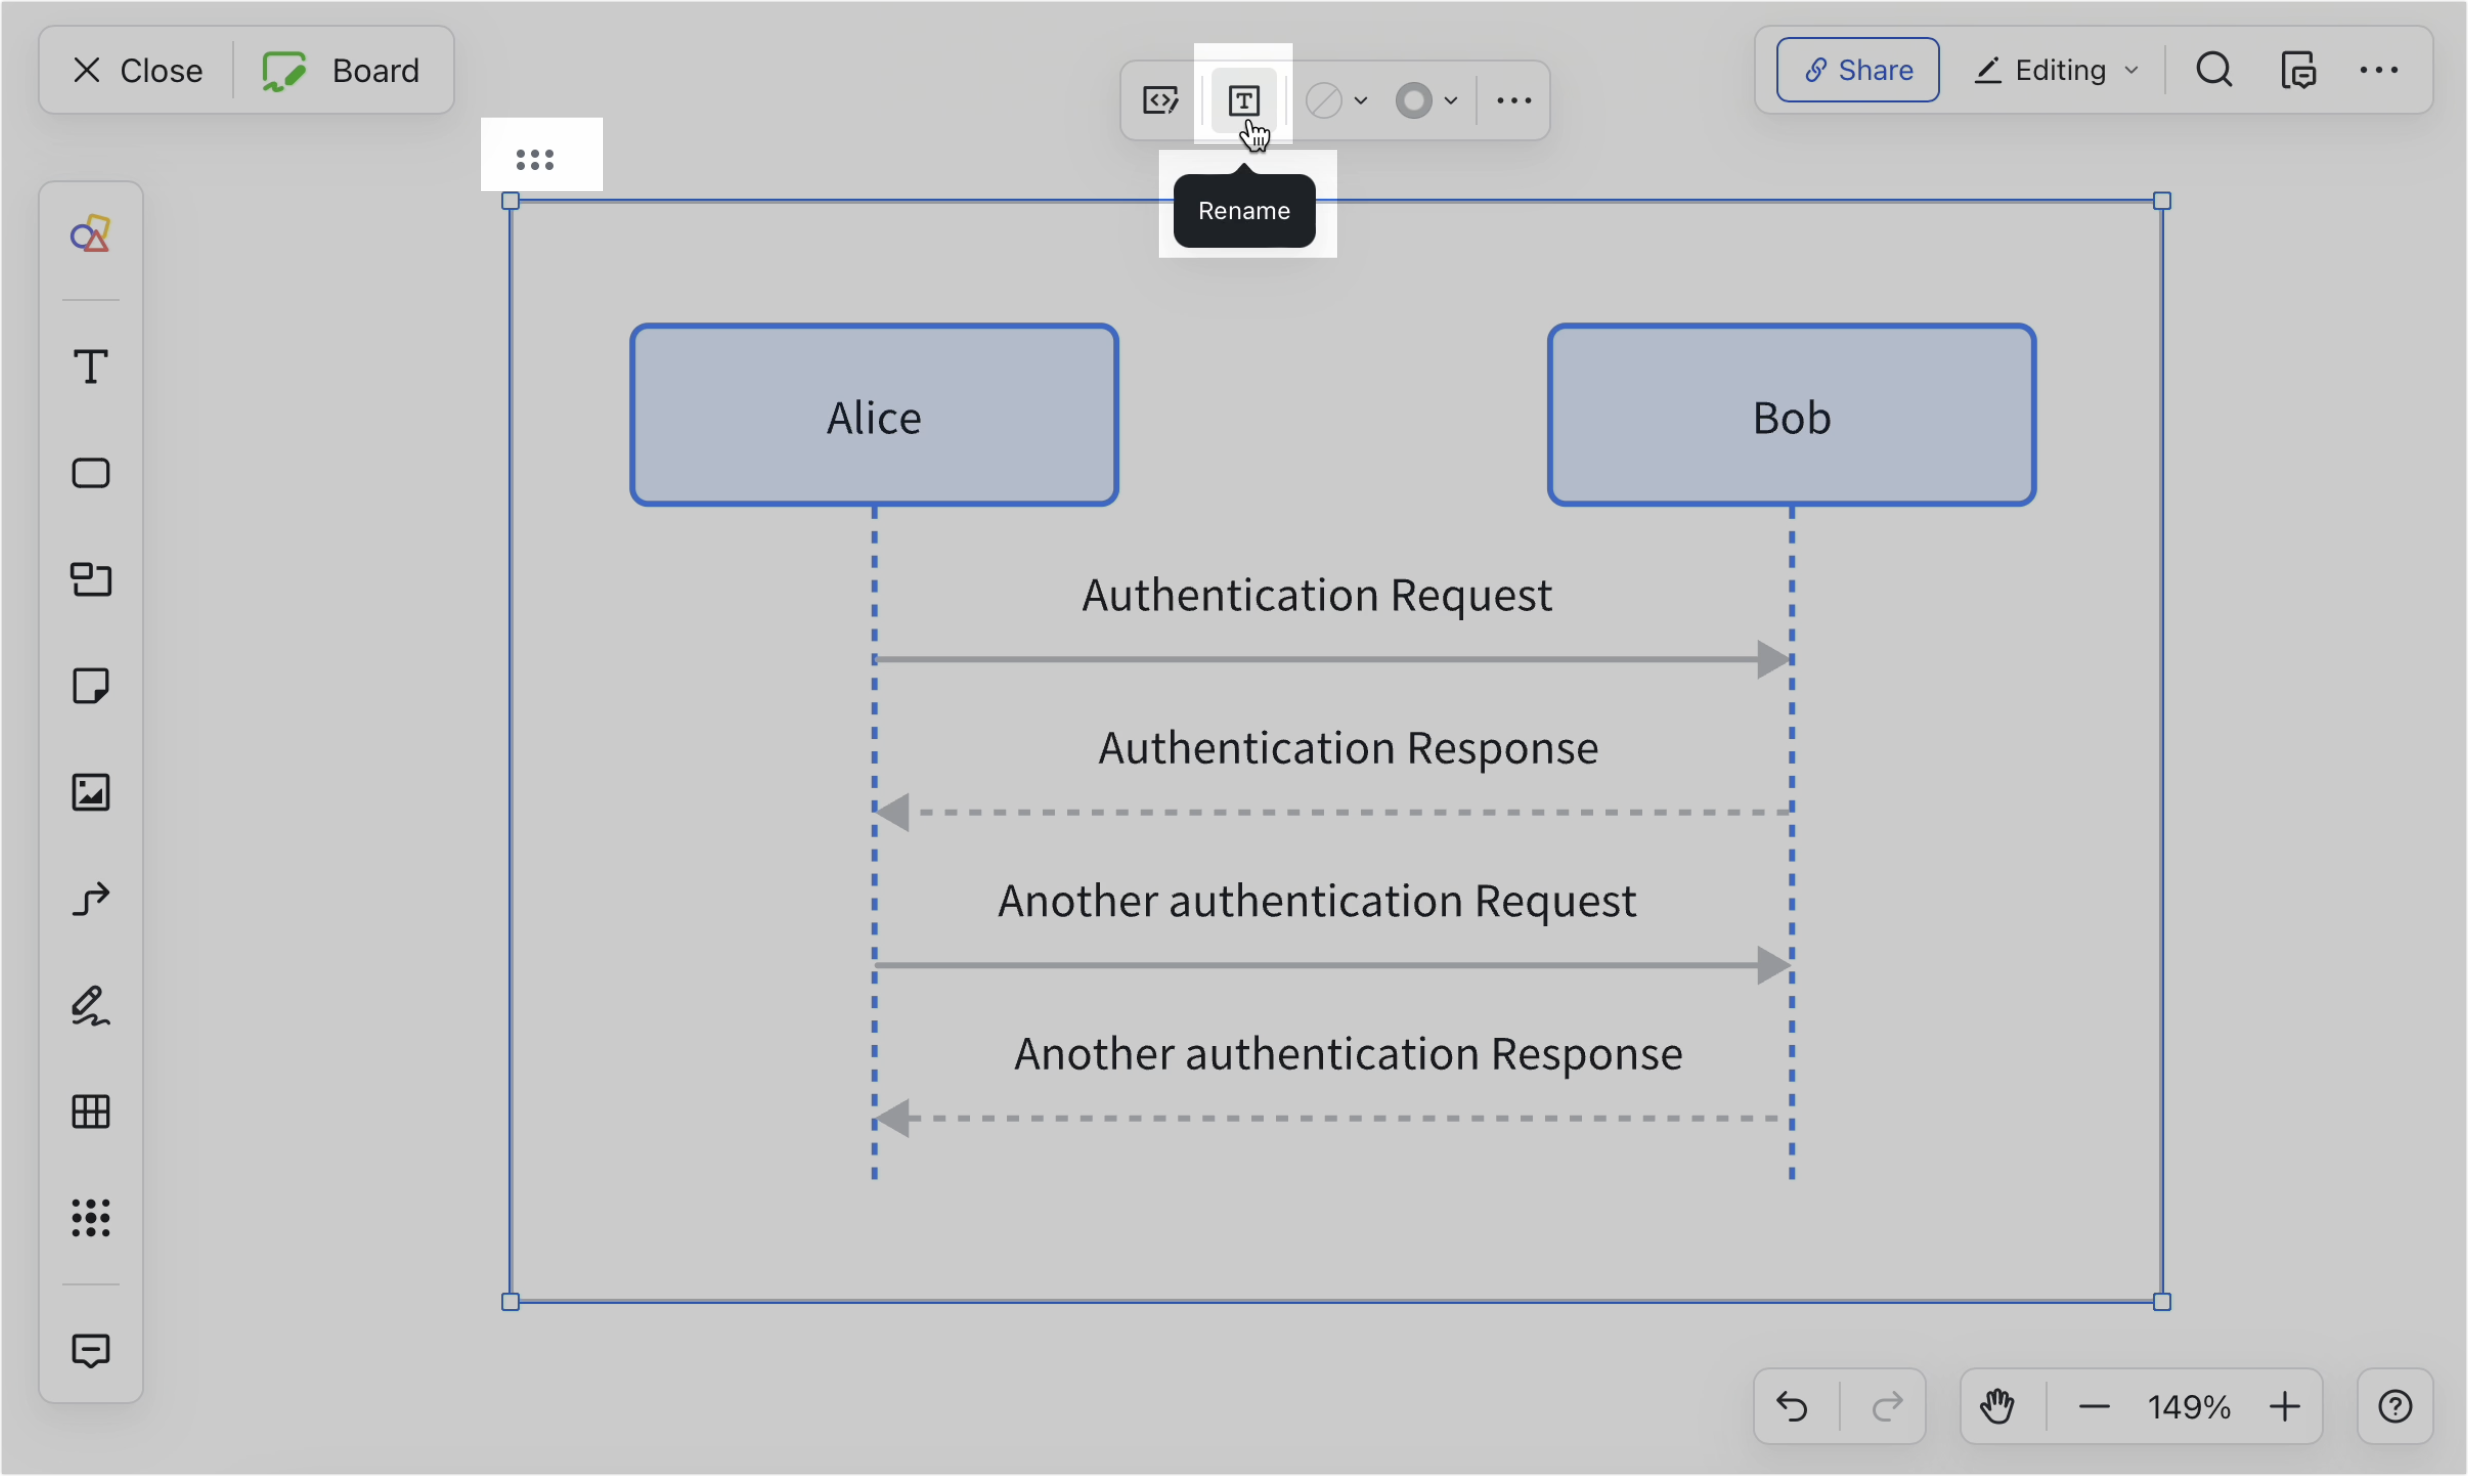The image size is (2468, 1476).
Task: Close the board editor
Action: coord(137,70)
